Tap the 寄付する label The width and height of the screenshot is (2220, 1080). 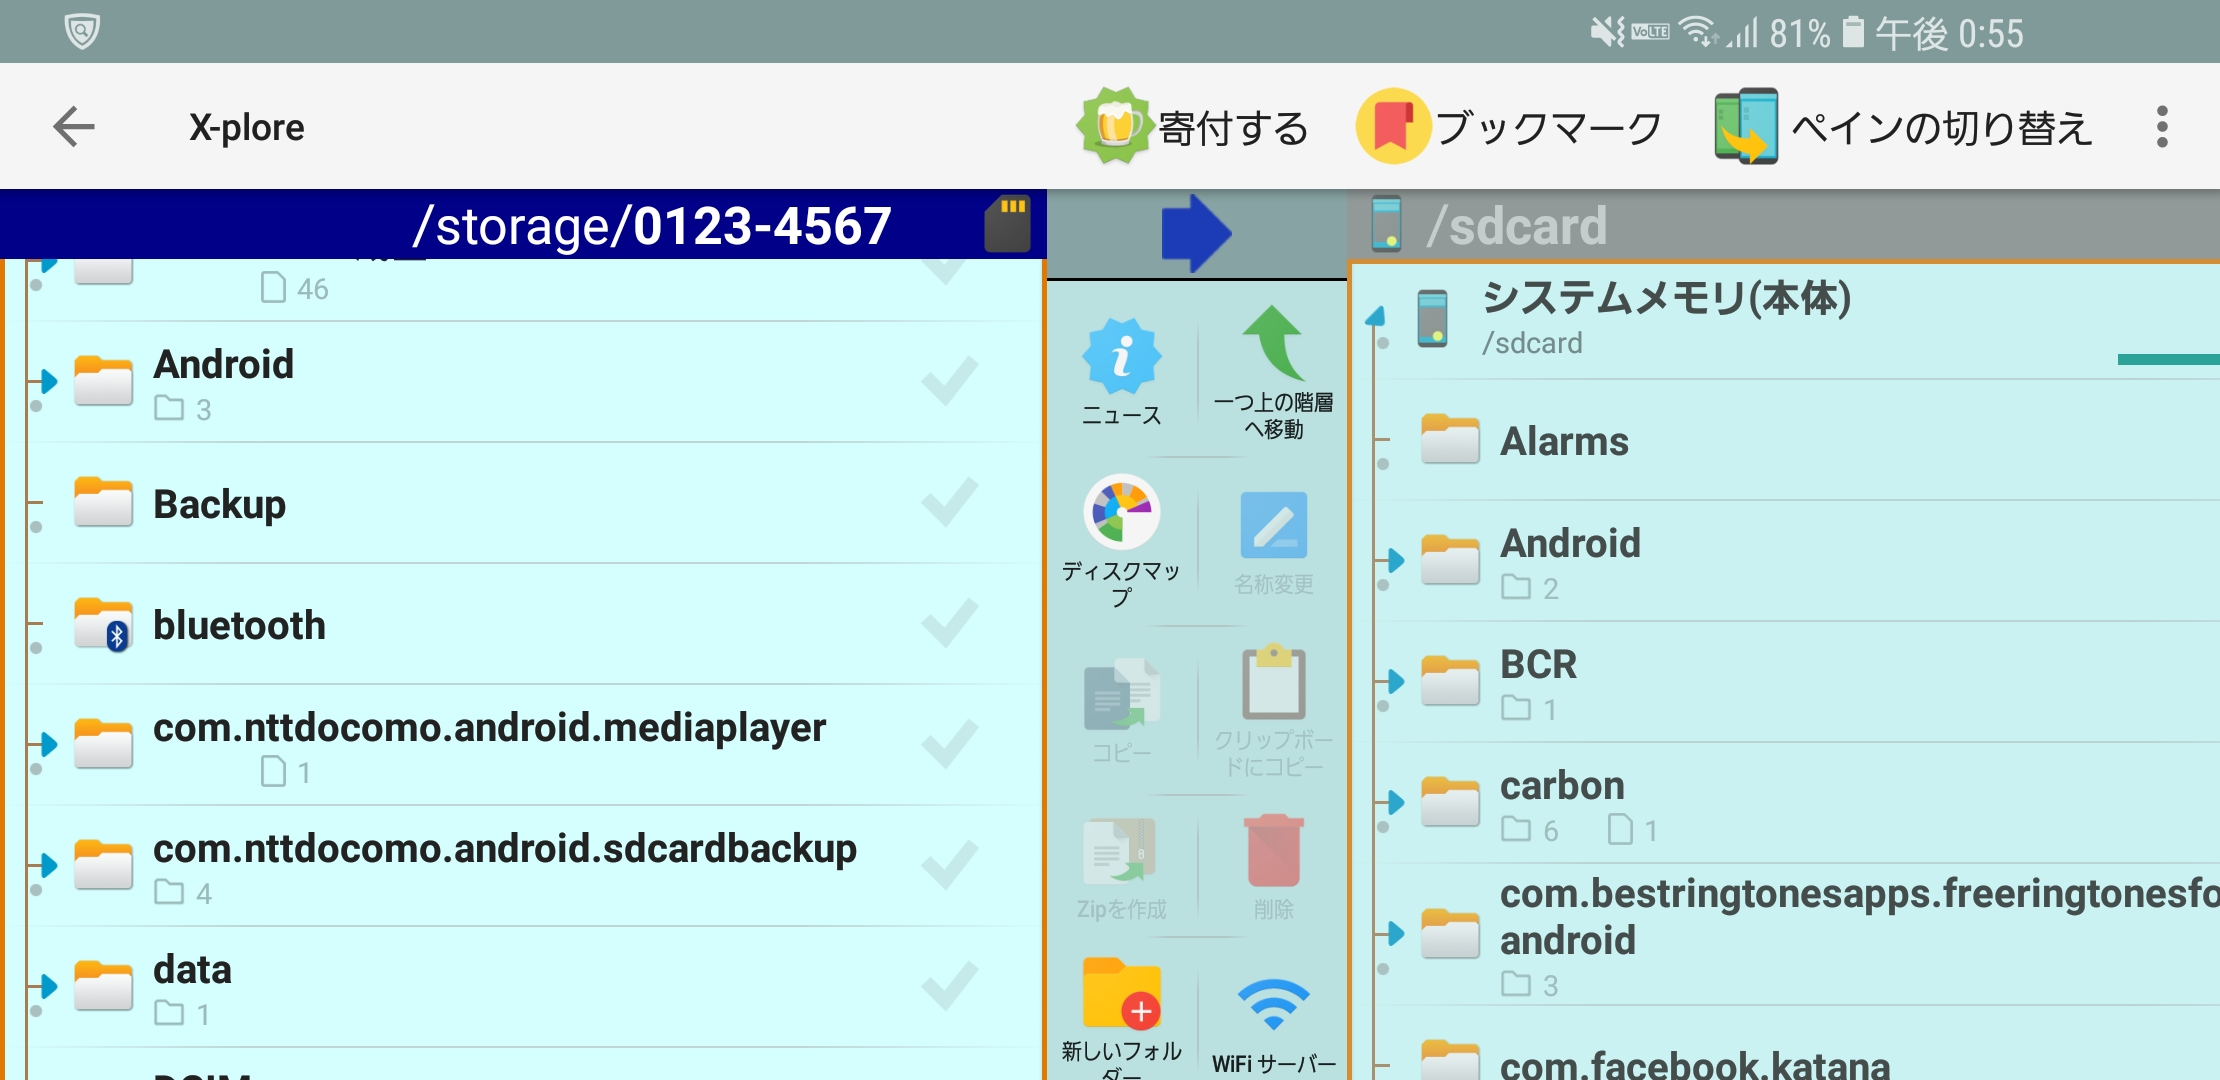1233,128
